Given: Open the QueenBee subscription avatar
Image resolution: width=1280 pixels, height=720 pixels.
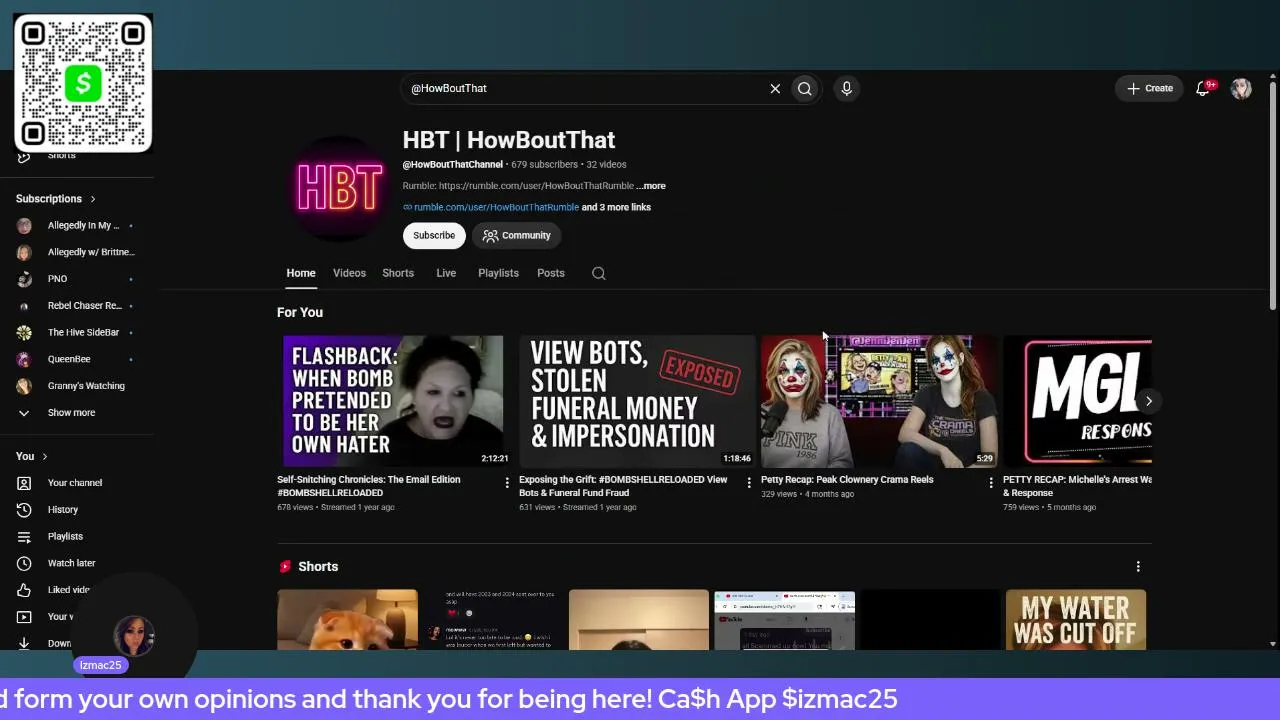Looking at the screenshot, I should (25, 359).
